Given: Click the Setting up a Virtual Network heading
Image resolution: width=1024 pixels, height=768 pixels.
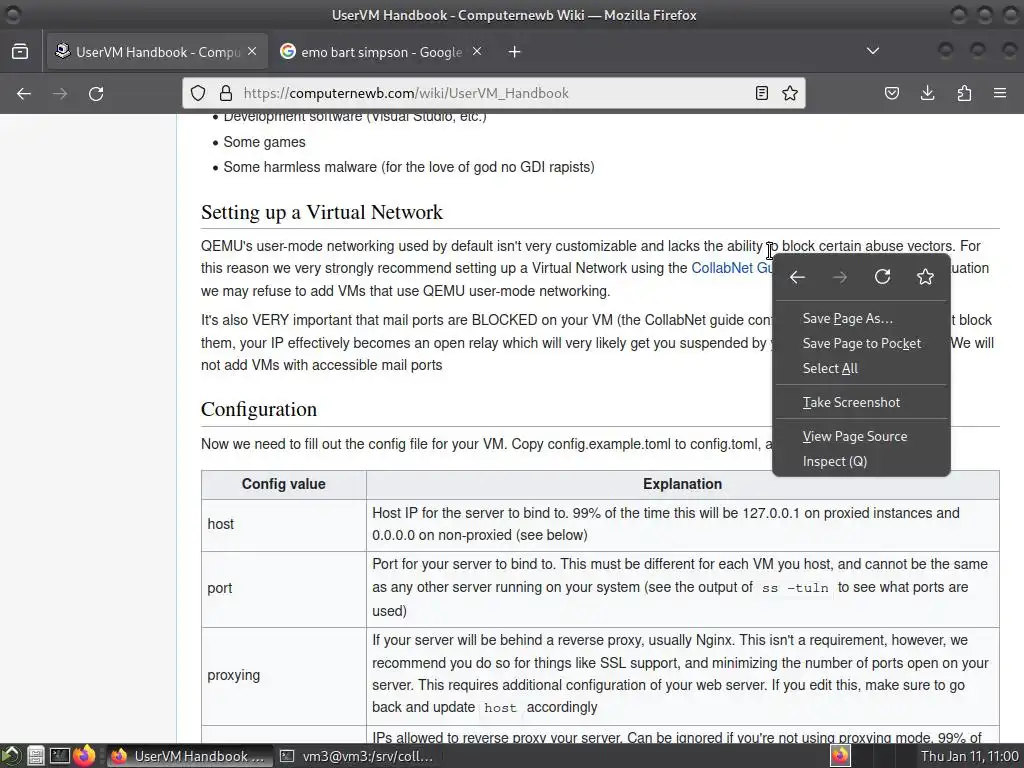Looking at the screenshot, I should (x=322, y=212).
